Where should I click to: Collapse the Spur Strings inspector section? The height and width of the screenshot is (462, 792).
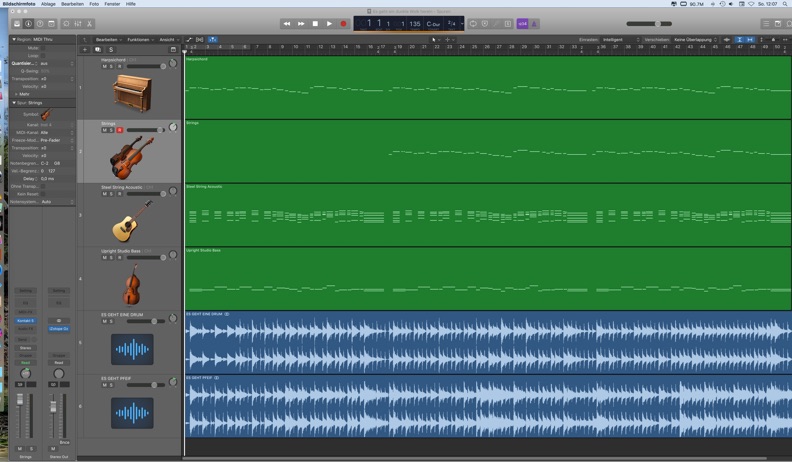14,102
